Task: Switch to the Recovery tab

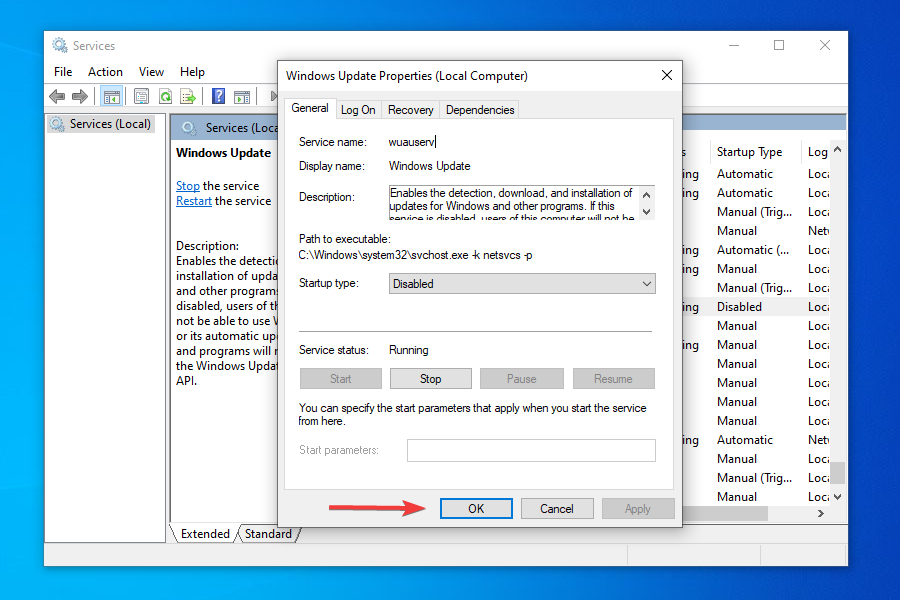Action: coord(410,109)
